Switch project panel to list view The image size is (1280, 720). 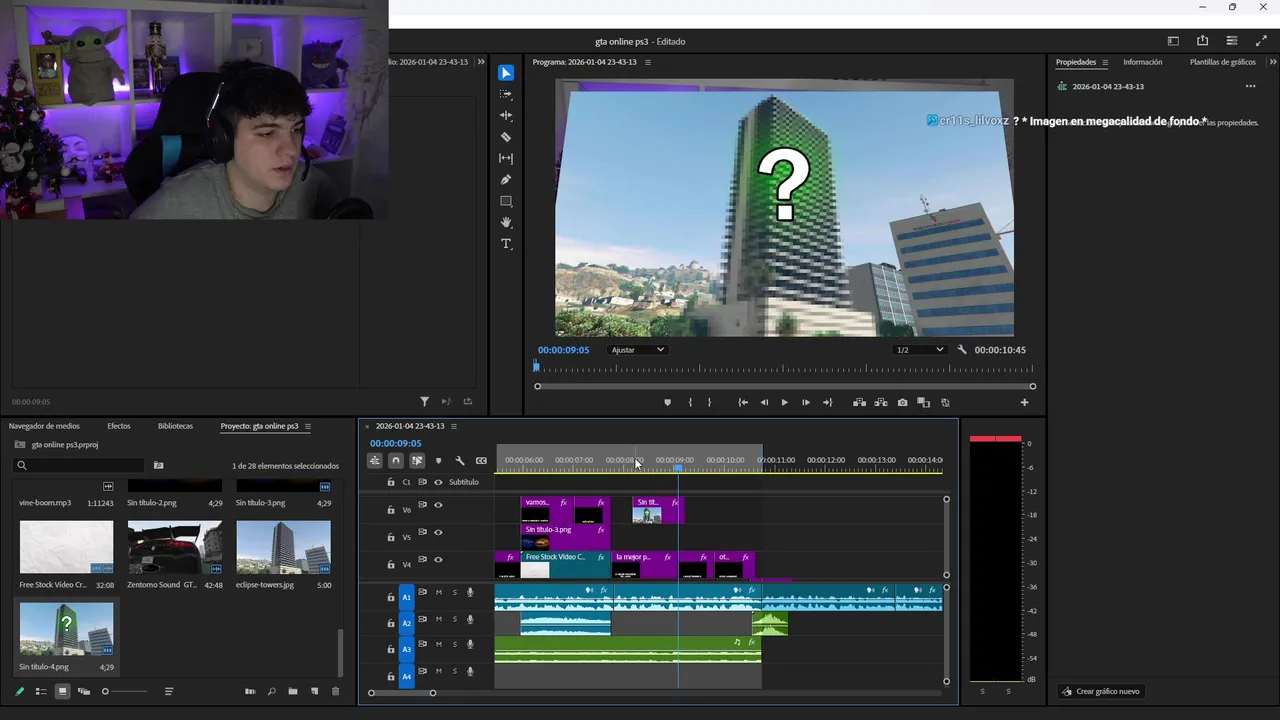click(41, 691)
